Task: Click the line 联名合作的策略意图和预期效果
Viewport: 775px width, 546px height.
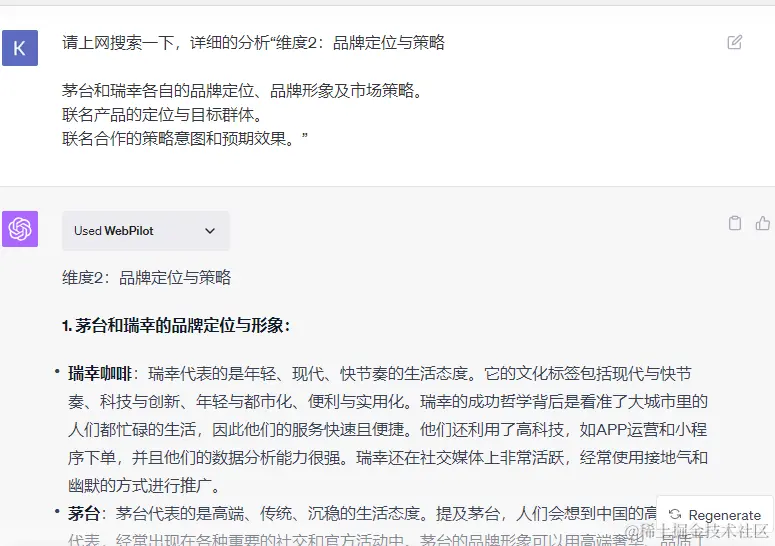Action: coord(184,138)
